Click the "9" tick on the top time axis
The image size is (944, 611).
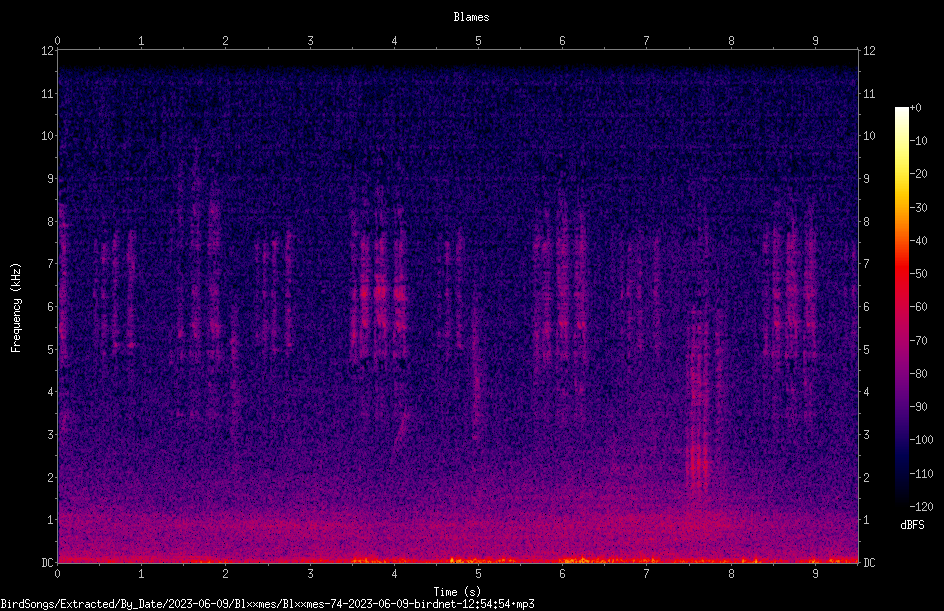(x=815, y=41)
